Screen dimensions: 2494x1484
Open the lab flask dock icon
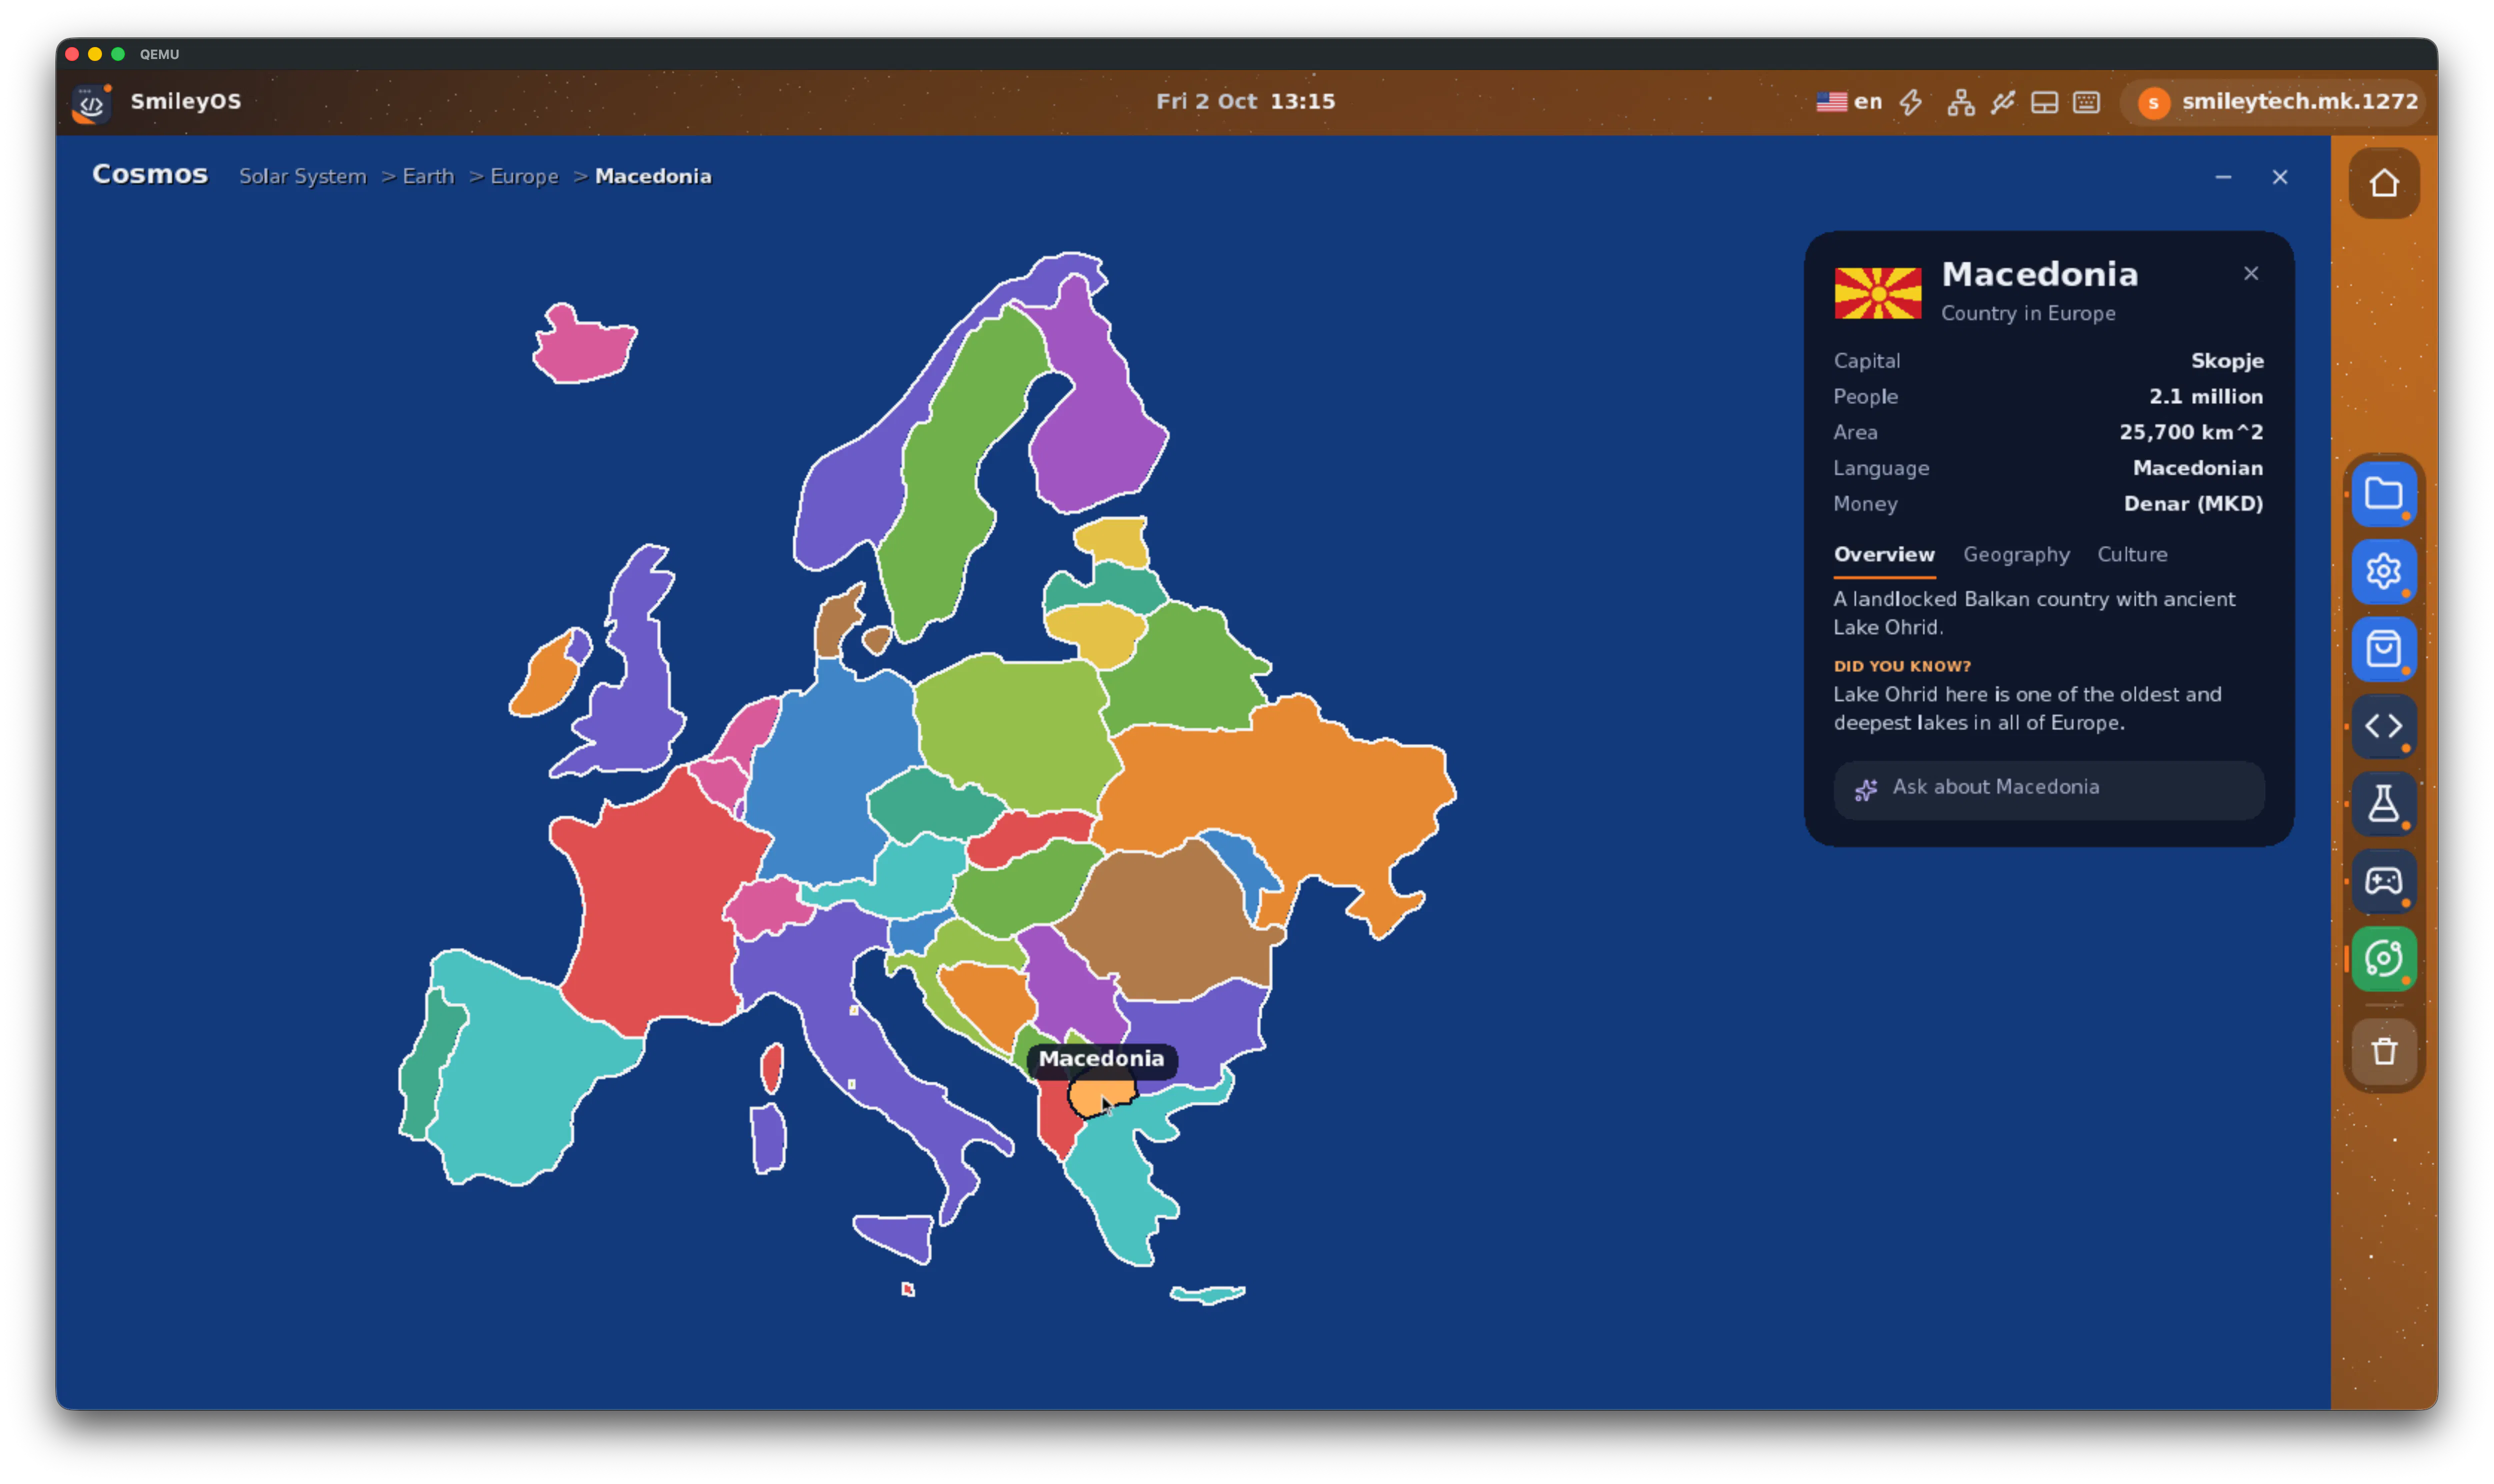[2384, 804]
